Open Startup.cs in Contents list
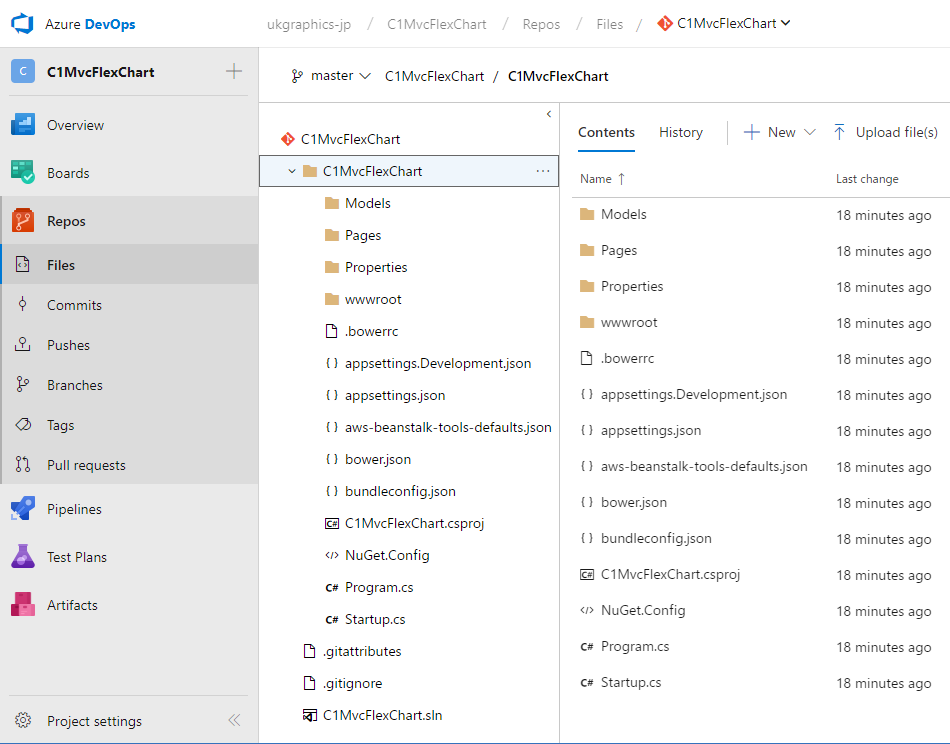The image size is (950, 744). pyautogui.click(x=631, y=683)
